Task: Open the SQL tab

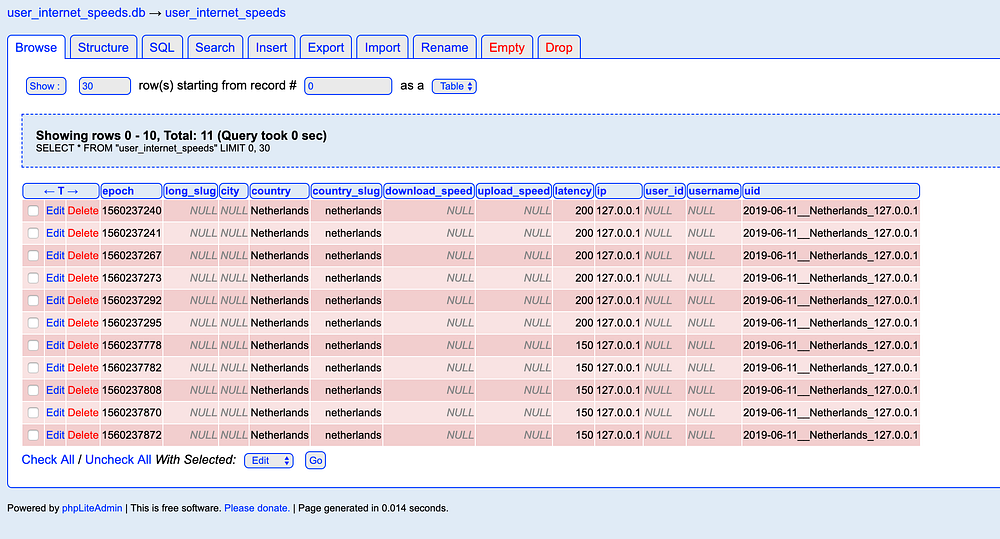Action: [x=162, y=47]
